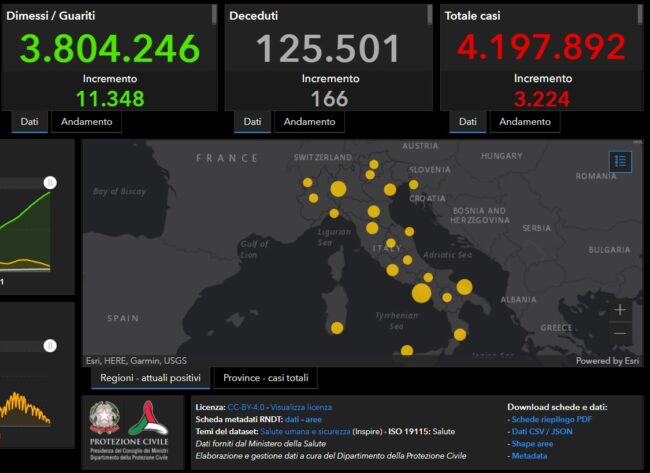Screen dimensions: 650x473
Task: Open the RNDT metadata dati link
Action: coord(292,420)
